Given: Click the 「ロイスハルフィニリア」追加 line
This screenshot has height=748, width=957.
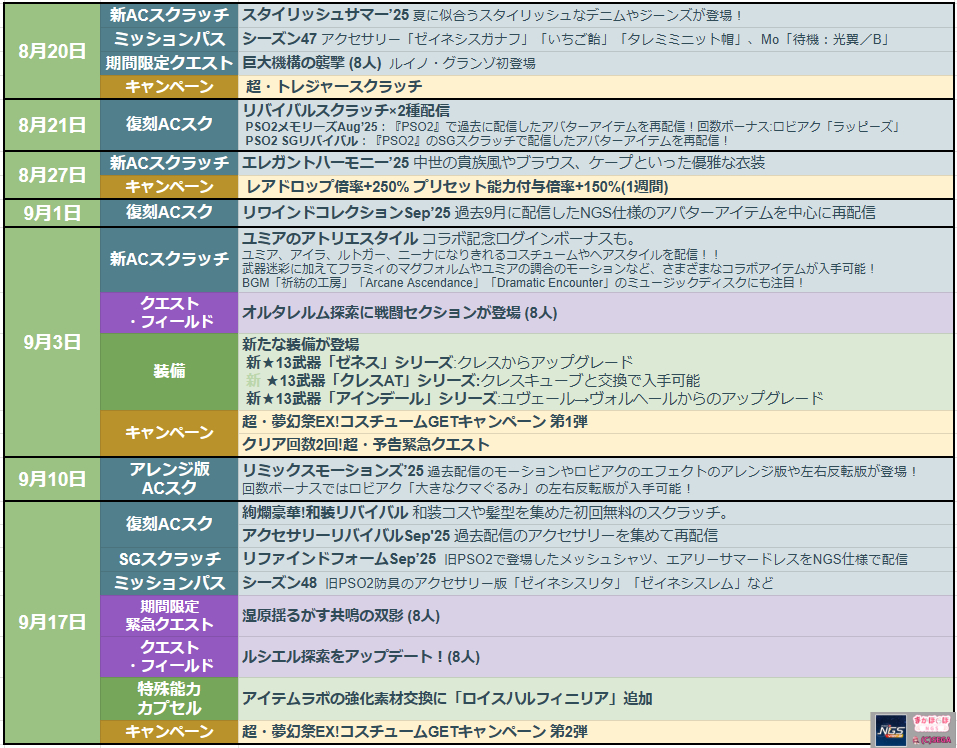Looking at the screenshot, I should click(x=447, y=699).
